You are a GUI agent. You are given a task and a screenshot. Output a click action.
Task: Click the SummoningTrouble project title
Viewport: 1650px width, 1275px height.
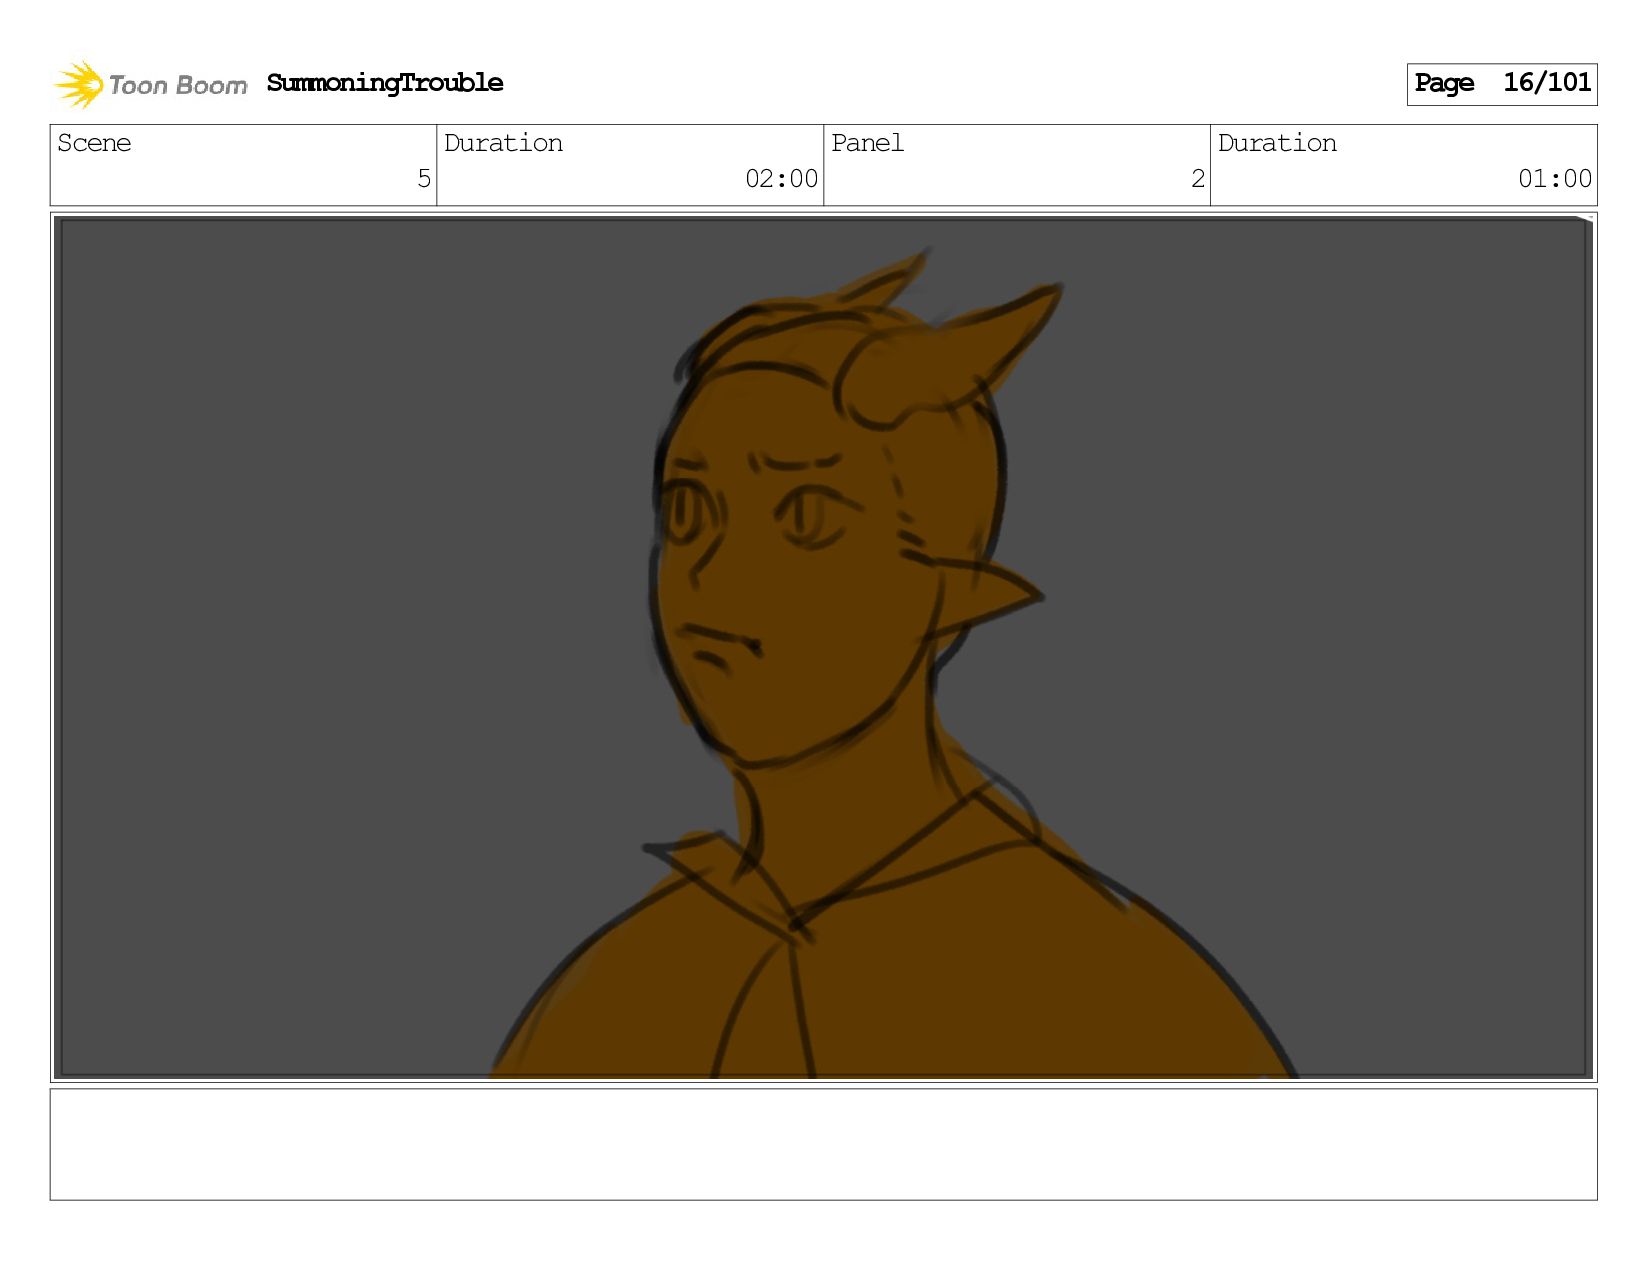(x=385, y=83)
